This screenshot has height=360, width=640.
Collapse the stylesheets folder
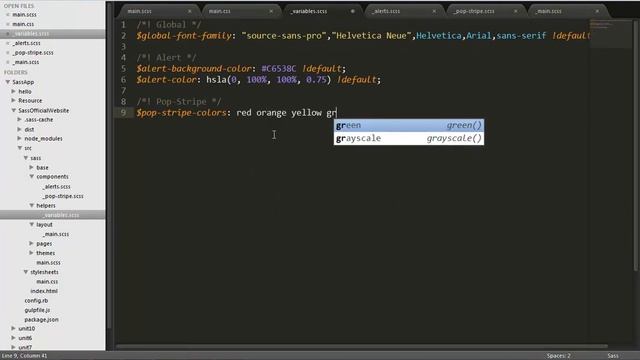(x=26, y=272)
